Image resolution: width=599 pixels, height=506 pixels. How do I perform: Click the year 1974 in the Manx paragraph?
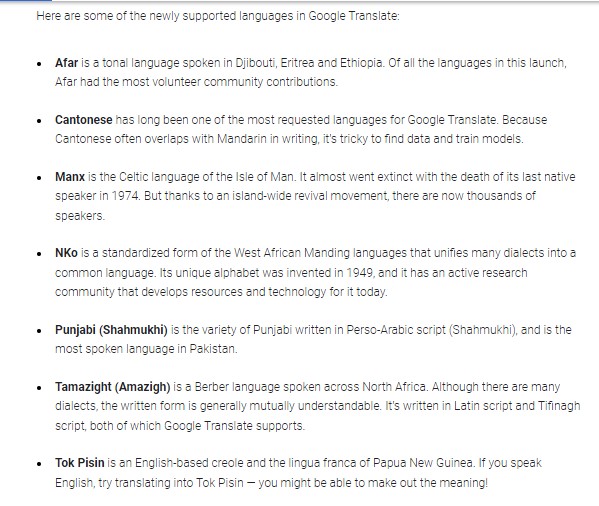[126, 196]
